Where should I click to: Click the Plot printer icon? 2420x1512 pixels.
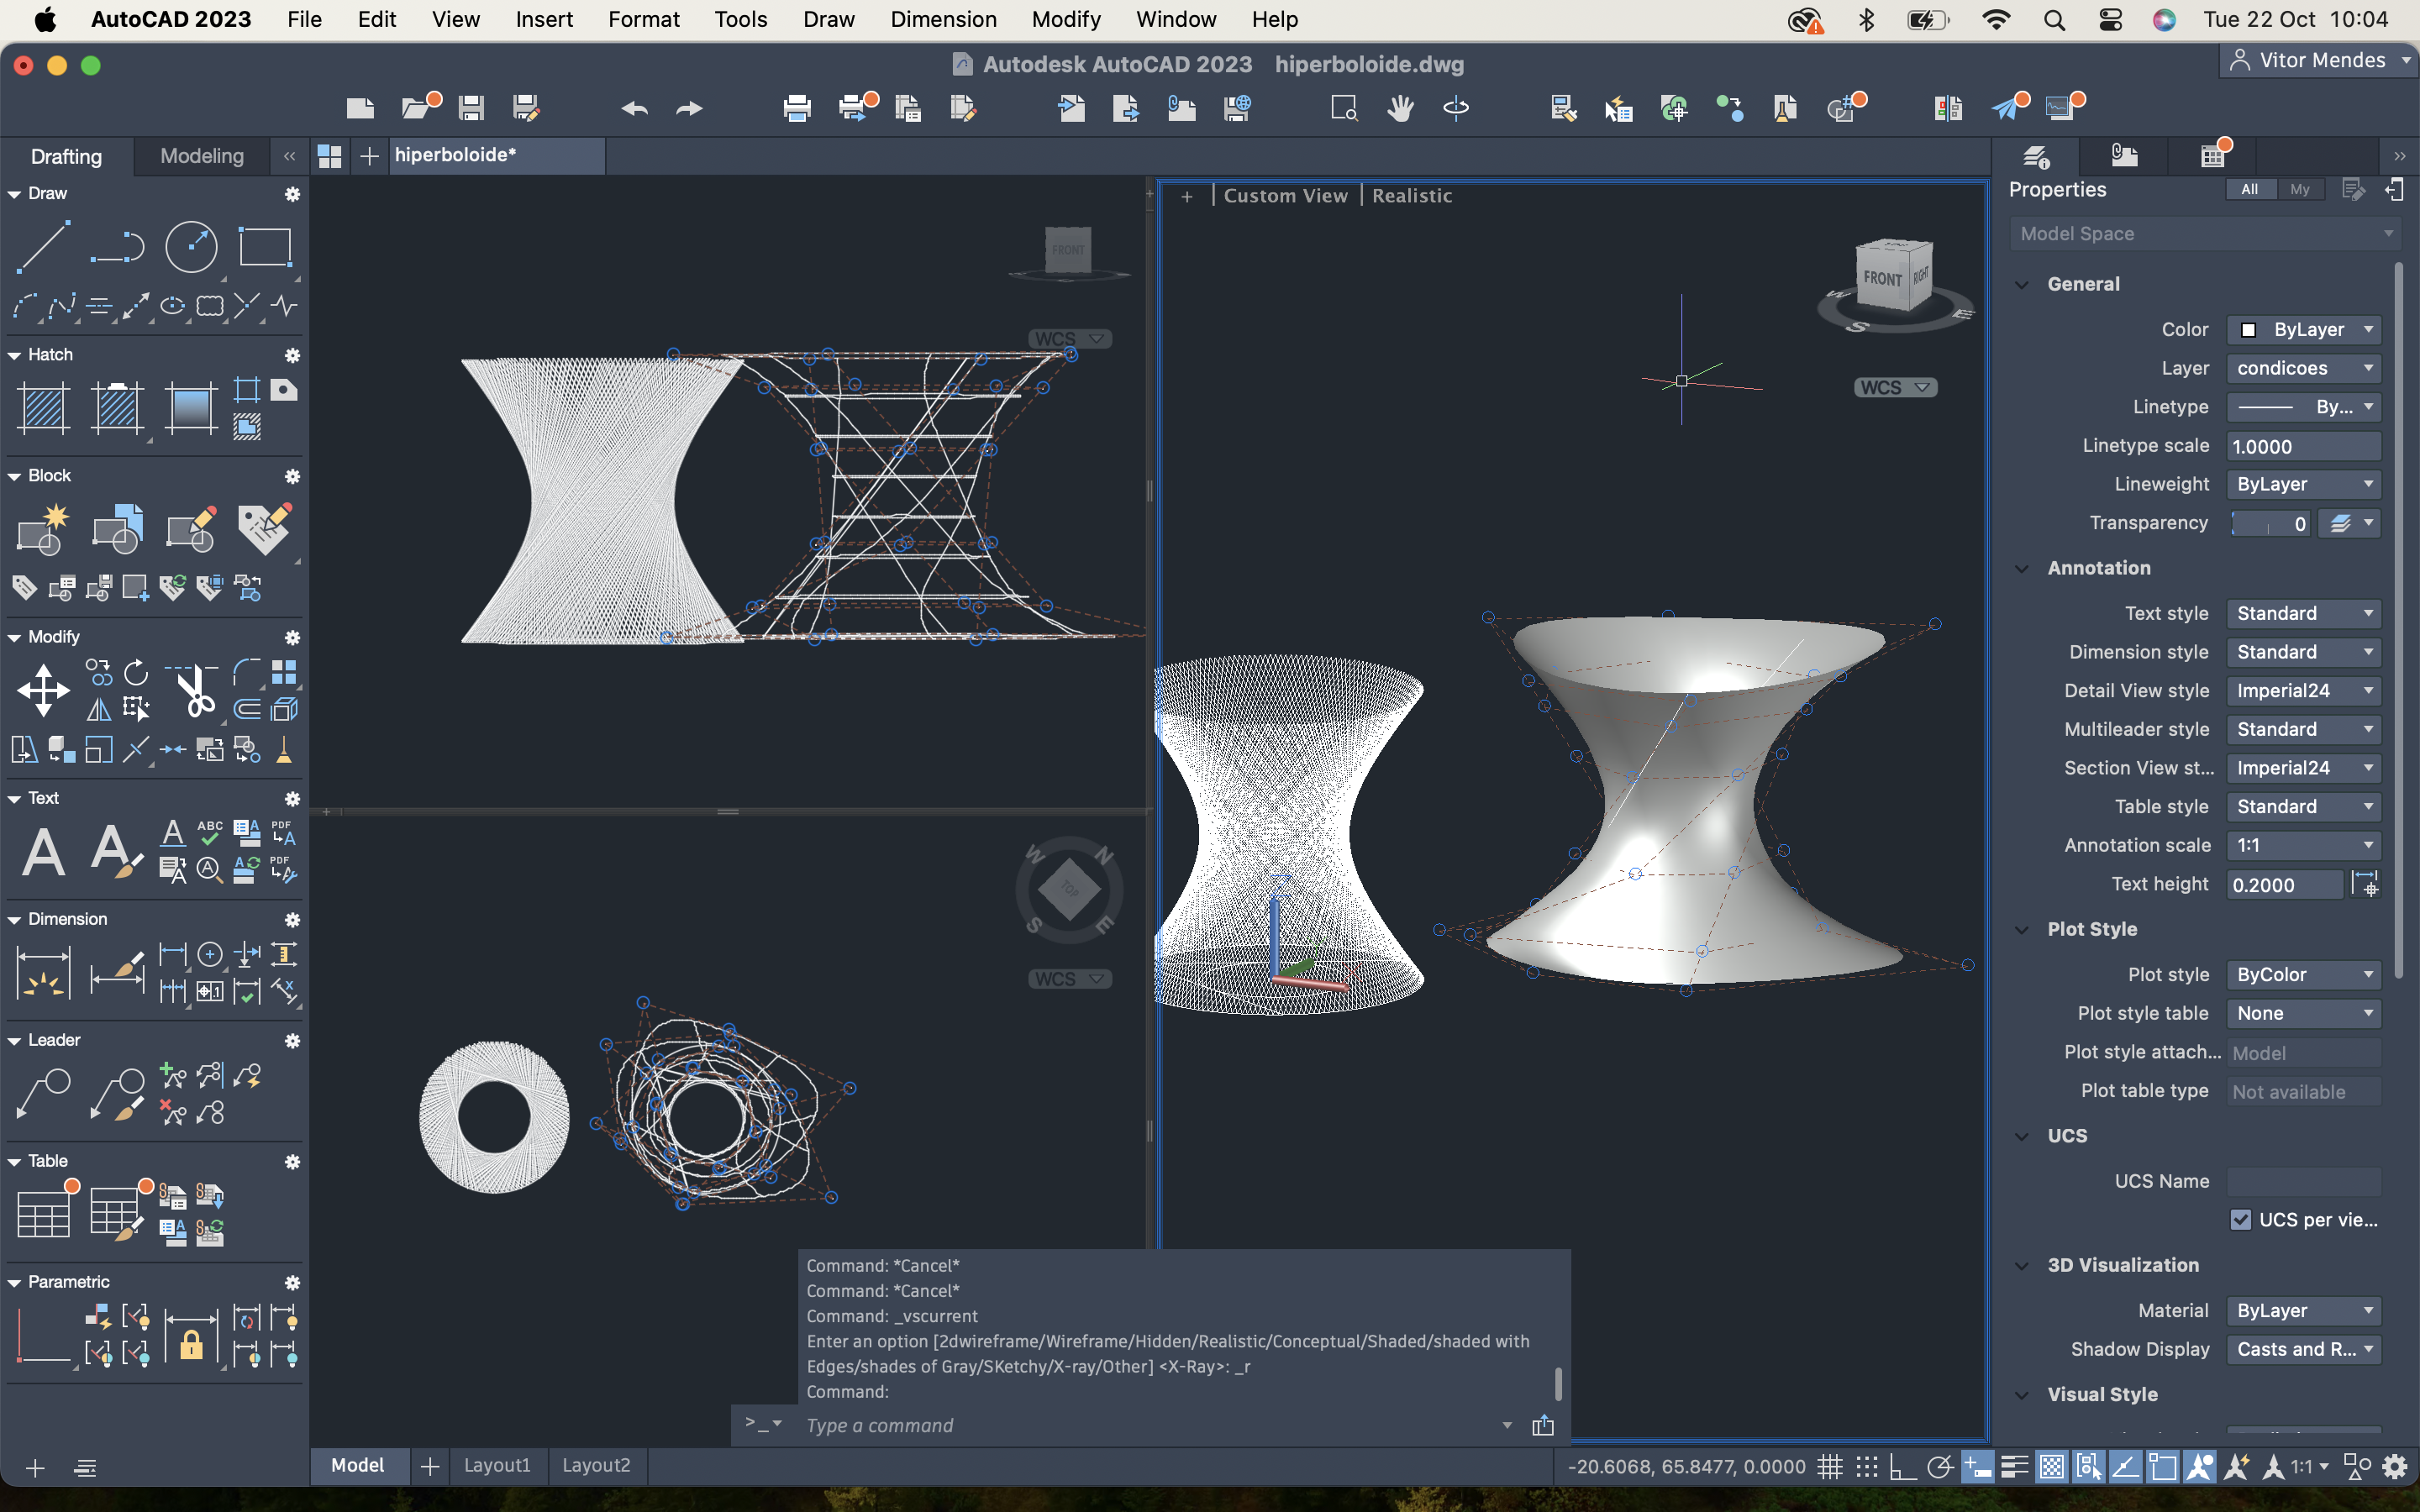pyautogui.click(x=797, y=108)
